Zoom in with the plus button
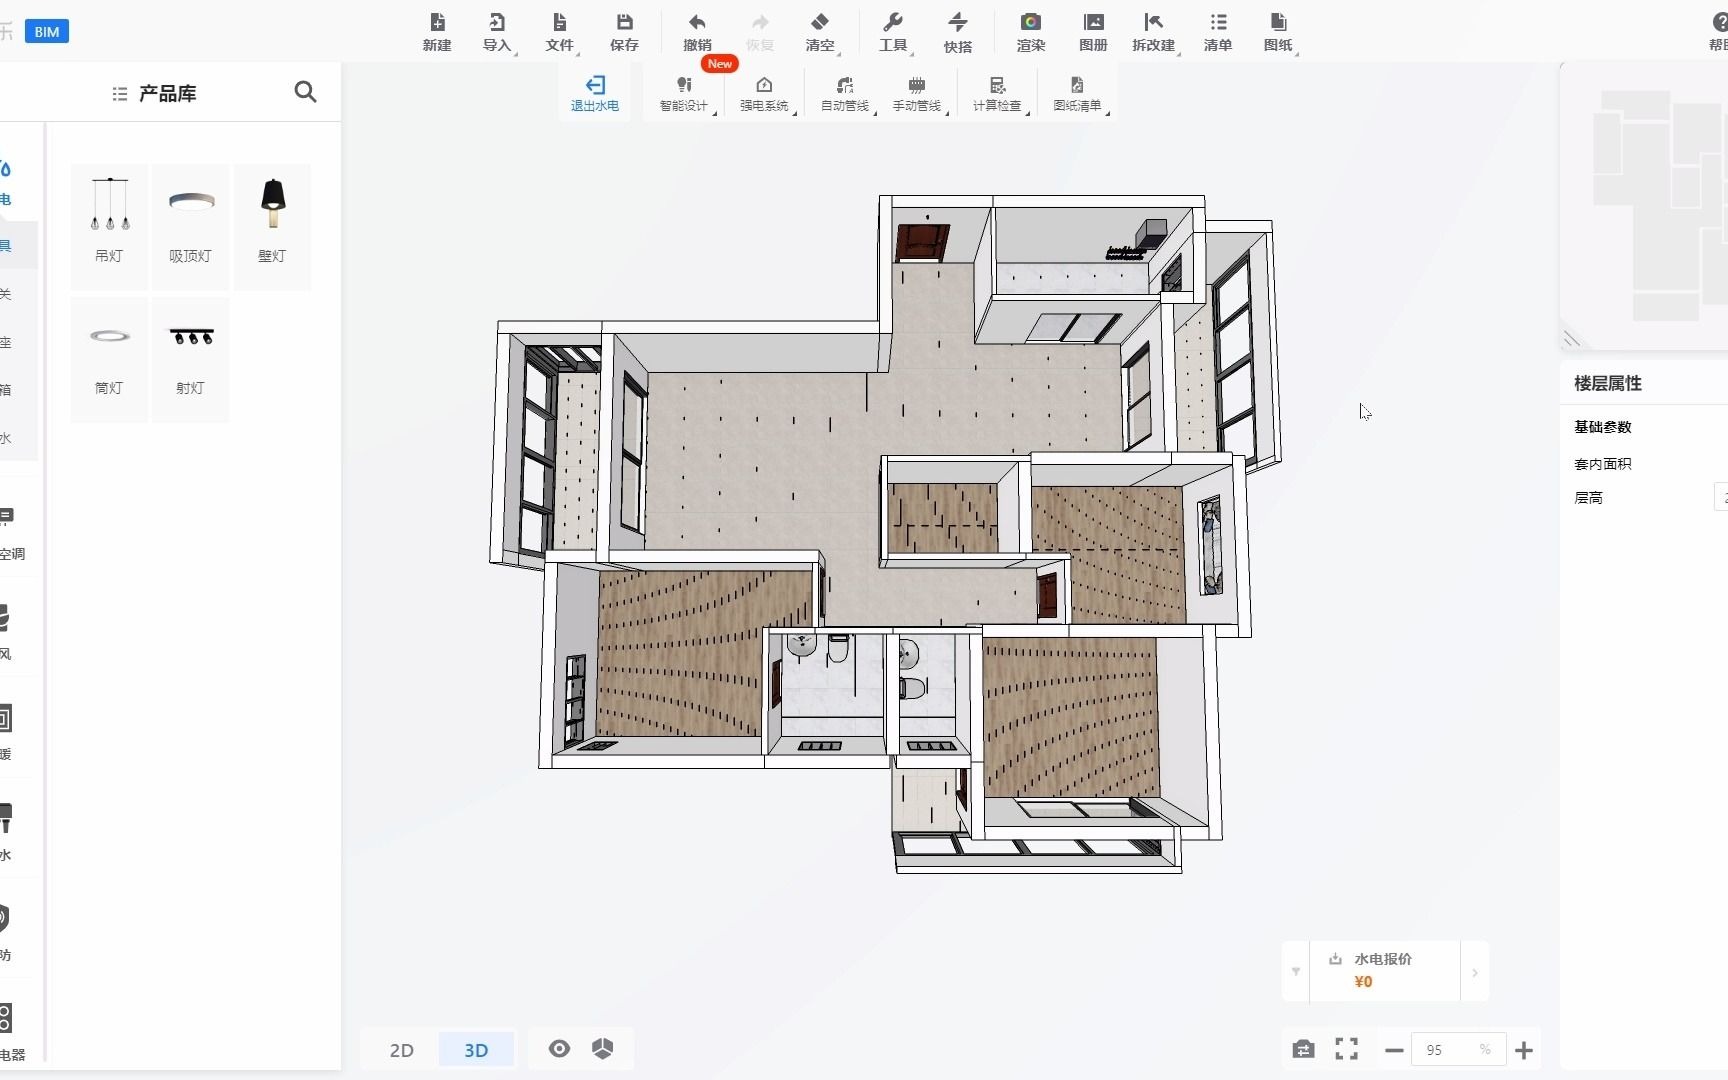 click(x=1524, y=1050)
